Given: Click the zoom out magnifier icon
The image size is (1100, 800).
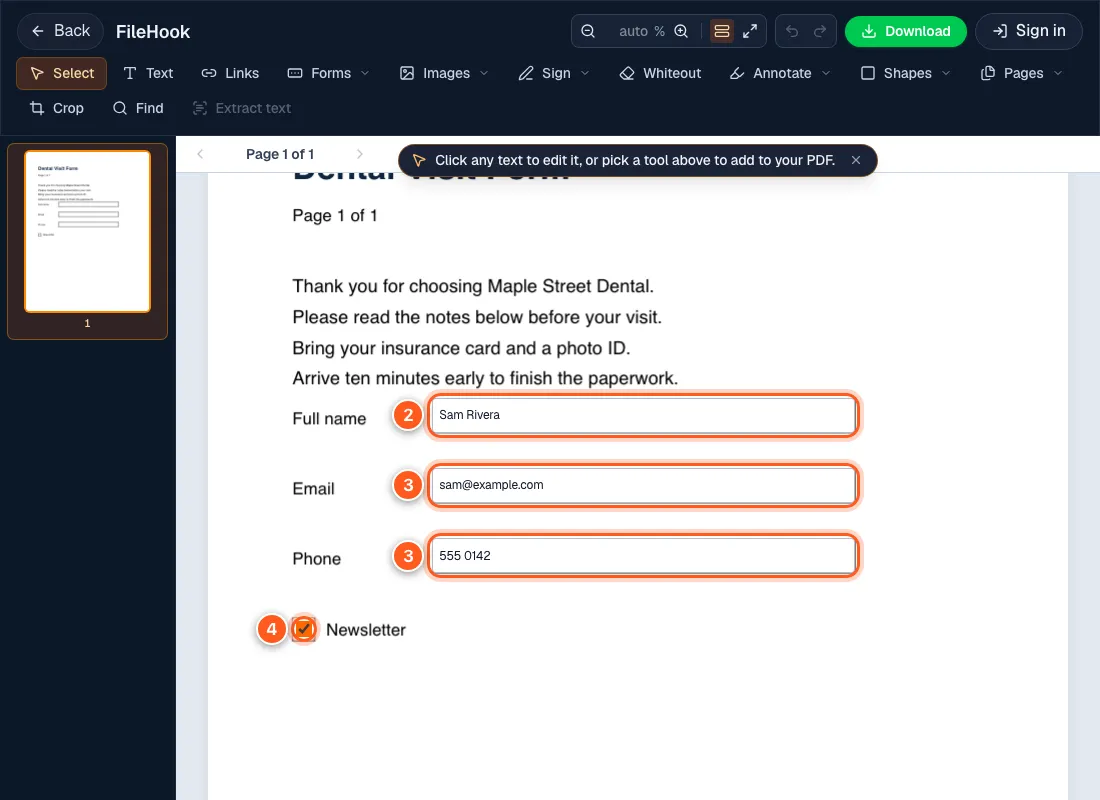Looking at the screenshot, I should click(x=588, y=31).
